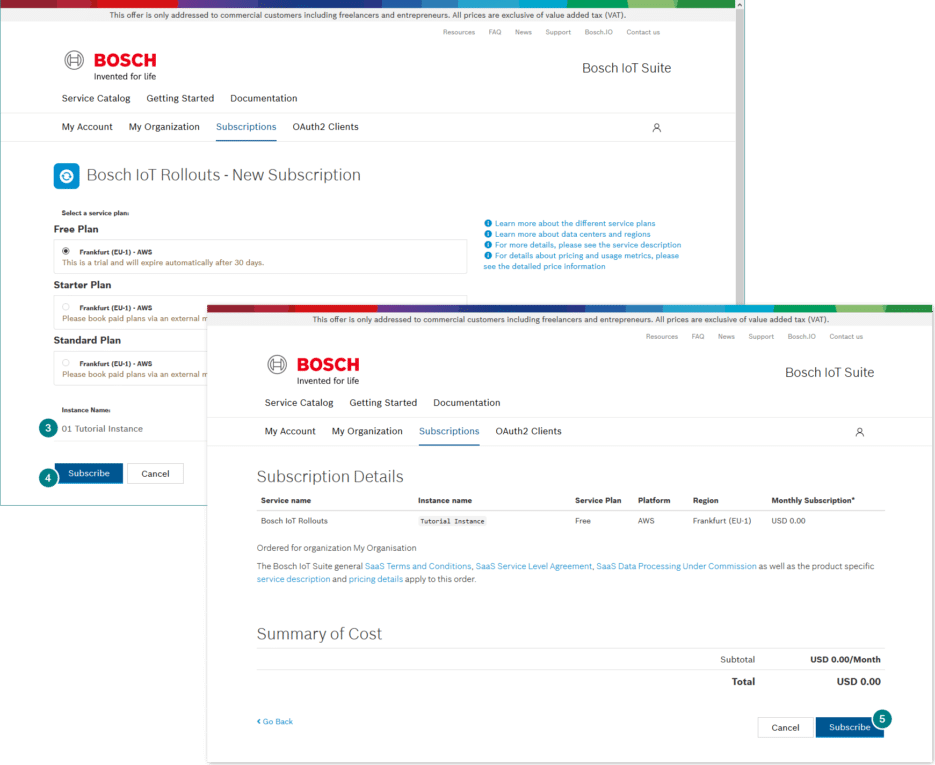Click inside the Instance Name field
The height and width of the screenshot is (765, 935).
coord(100,427)
